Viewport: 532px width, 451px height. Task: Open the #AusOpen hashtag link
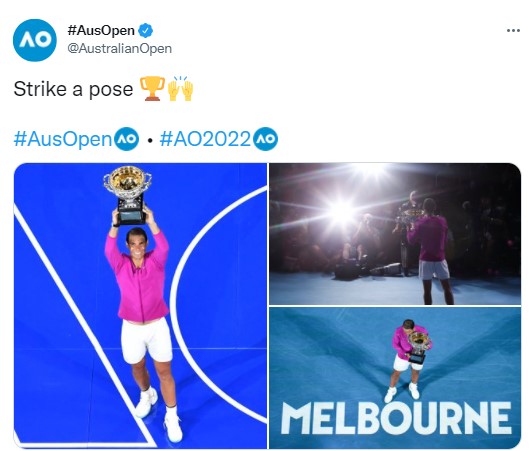[x=62, y=139]
